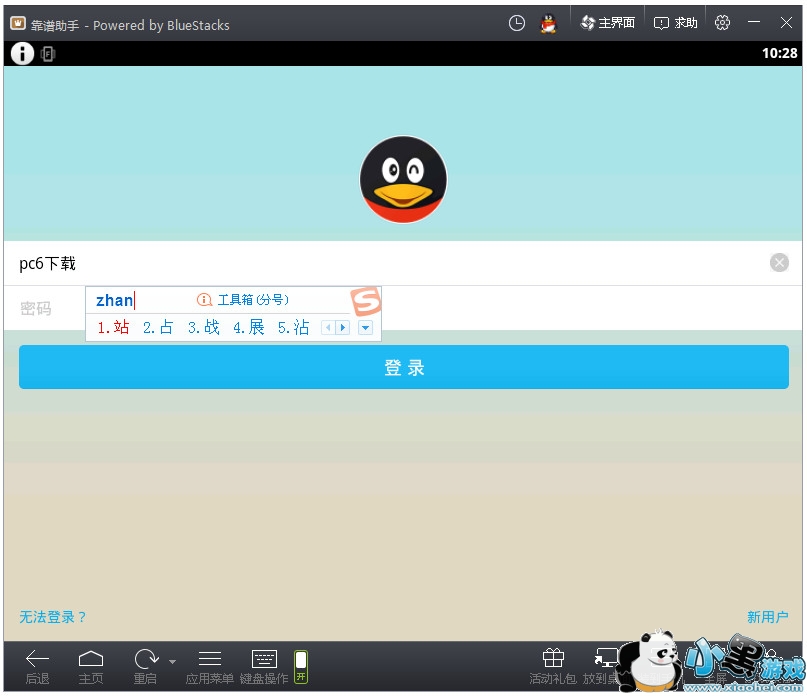
Task: Select IME candidate 2 占
Action: pos(159,327)
